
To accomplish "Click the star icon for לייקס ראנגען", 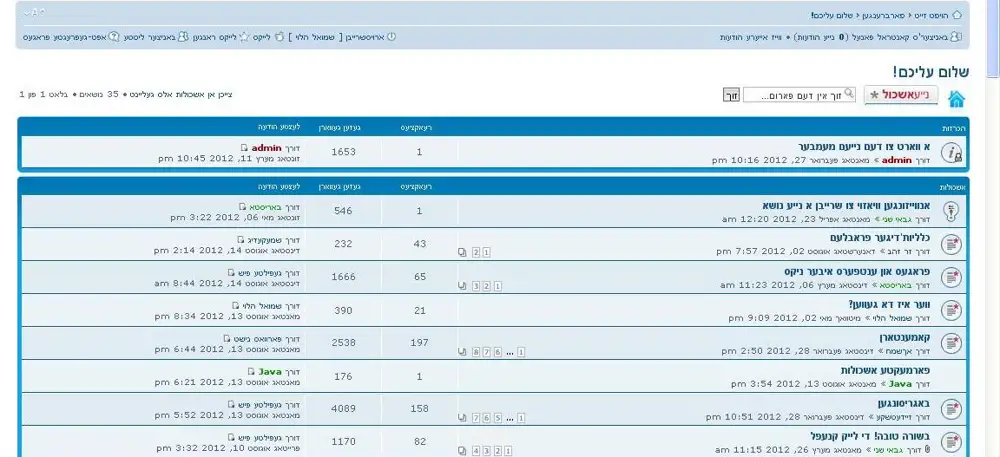I will click(243, 37).
